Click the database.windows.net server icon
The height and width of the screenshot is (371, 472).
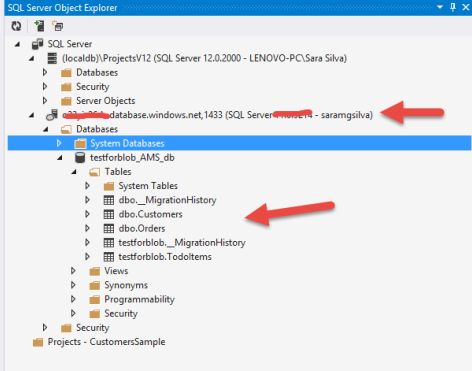coord(52,115)
